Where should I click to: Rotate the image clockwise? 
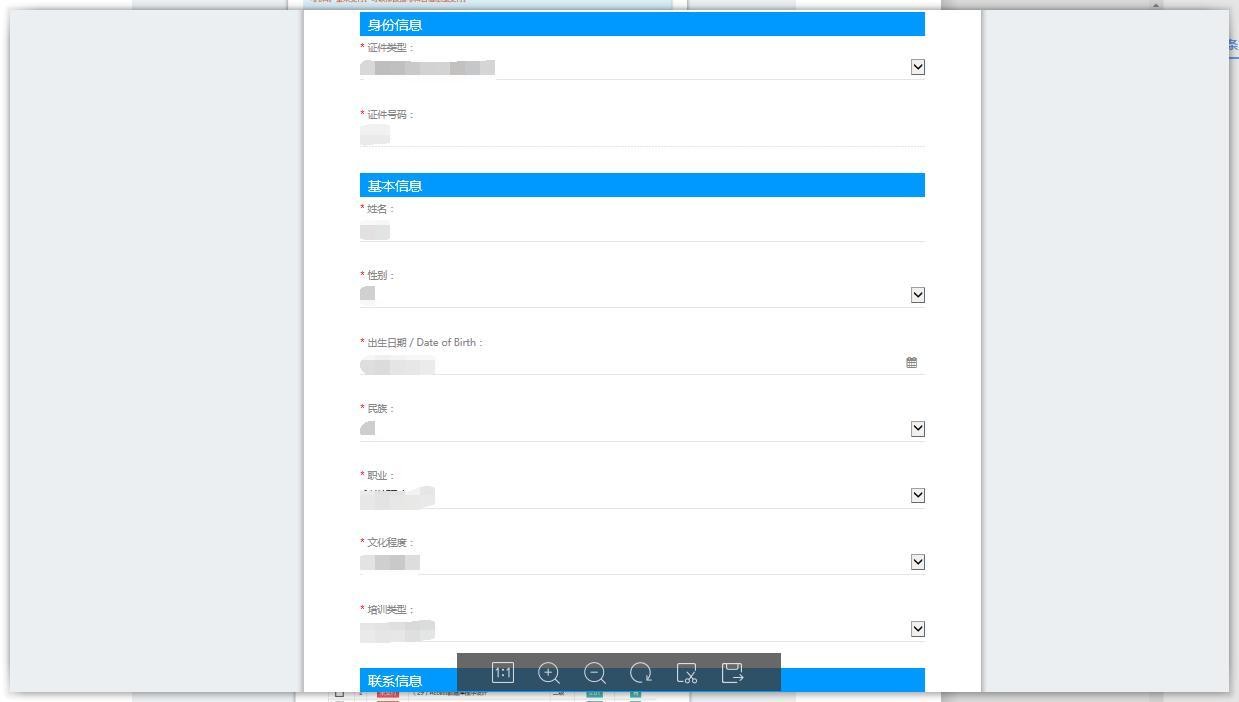641,673
